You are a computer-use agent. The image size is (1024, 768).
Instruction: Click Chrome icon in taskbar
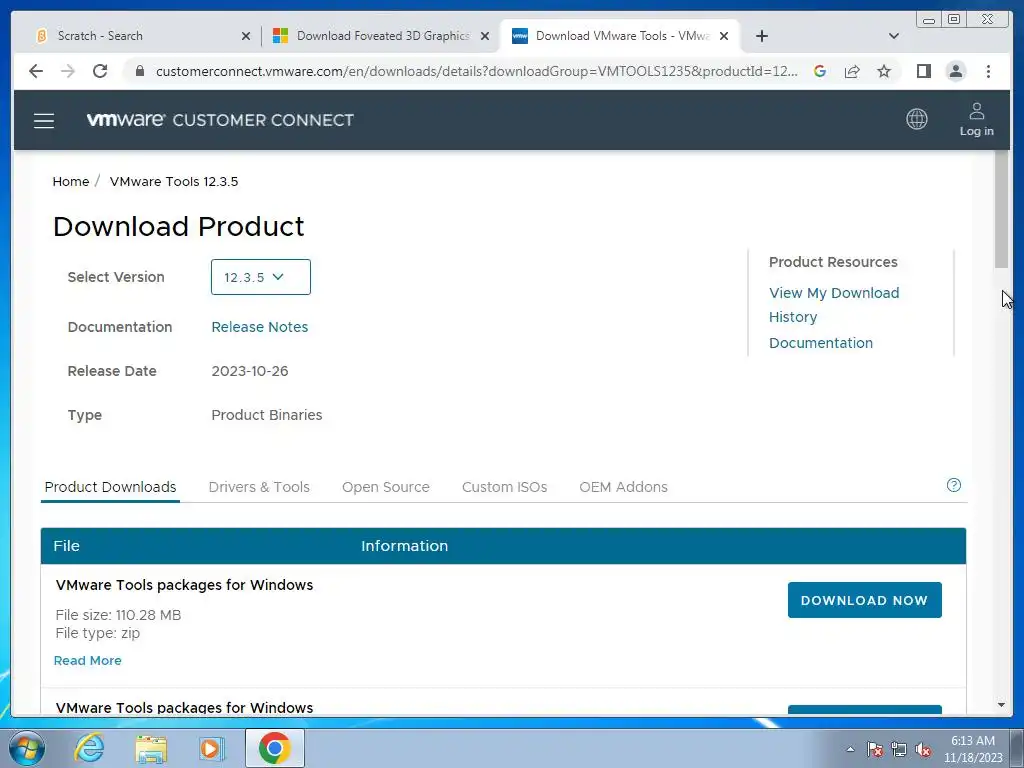(x=274, y=748)
